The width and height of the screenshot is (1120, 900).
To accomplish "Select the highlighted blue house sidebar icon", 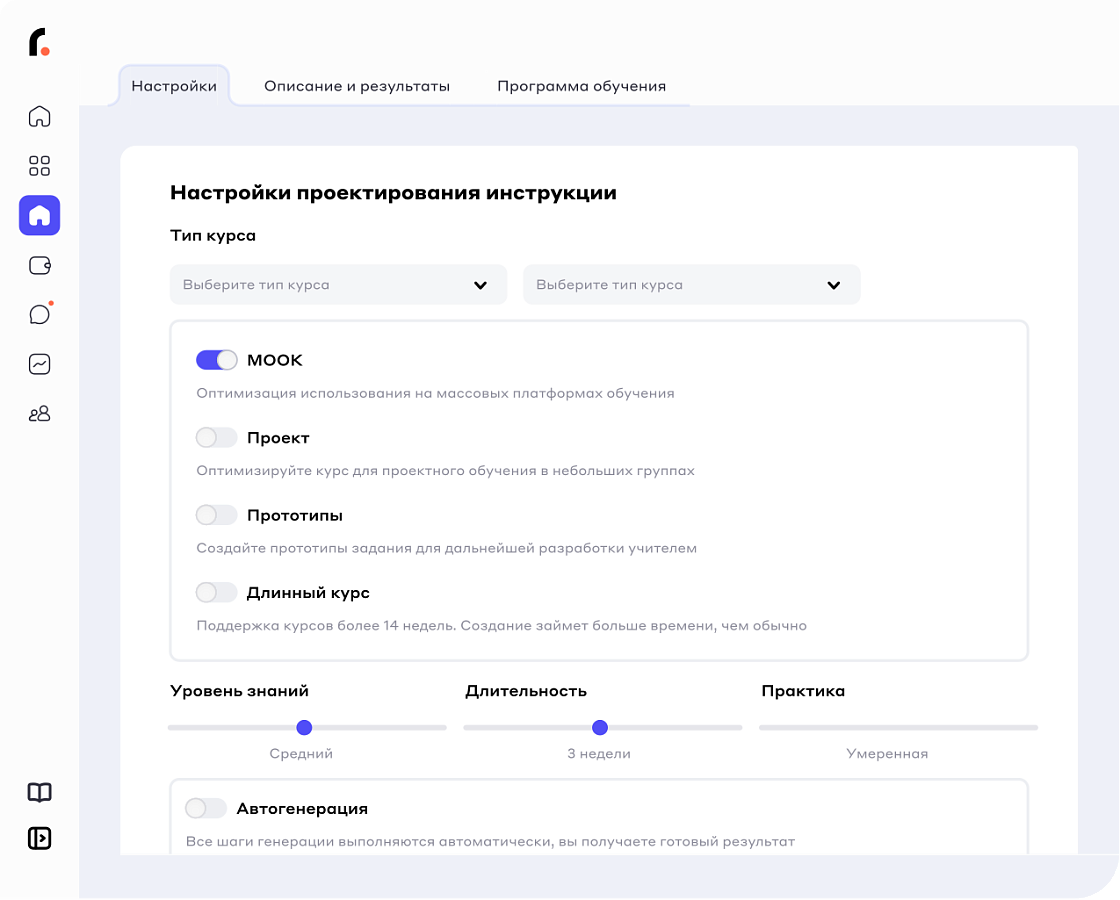I will [x=39, y=215].
